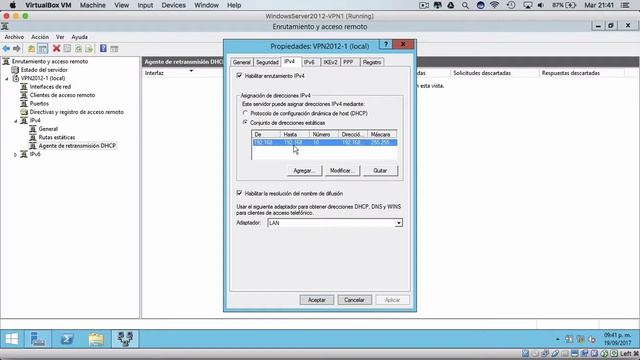Open the Ver menu

(60, 37)
